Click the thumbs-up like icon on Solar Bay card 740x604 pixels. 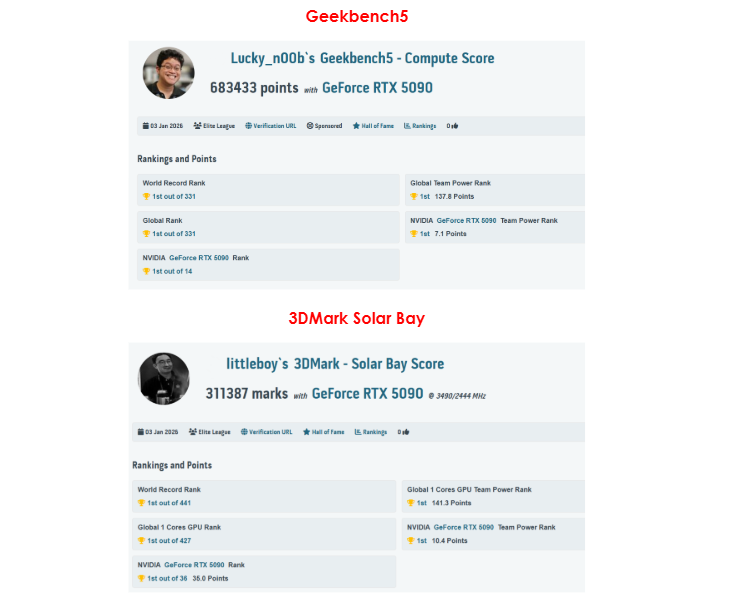(405, 432)
